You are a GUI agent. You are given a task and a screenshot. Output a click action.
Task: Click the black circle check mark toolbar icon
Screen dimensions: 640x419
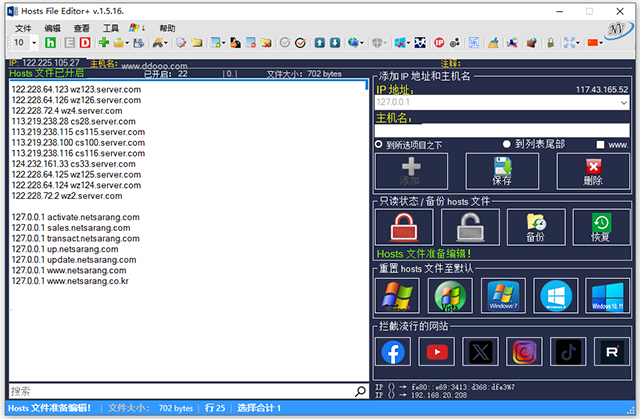pos(300,43)
